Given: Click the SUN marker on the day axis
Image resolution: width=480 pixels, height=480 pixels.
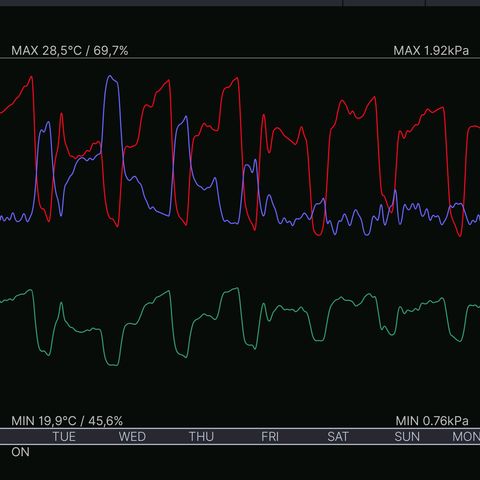Looking at the screenshot, I should click(x=407, y=437).
